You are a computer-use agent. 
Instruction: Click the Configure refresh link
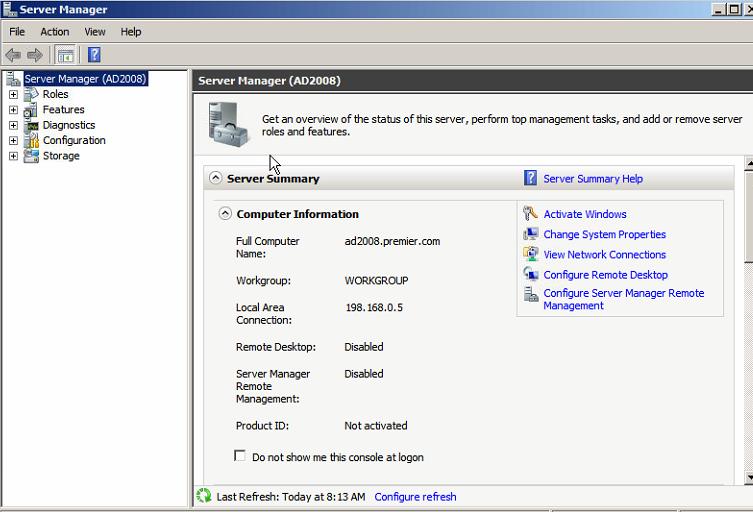[x=415, y=497]
